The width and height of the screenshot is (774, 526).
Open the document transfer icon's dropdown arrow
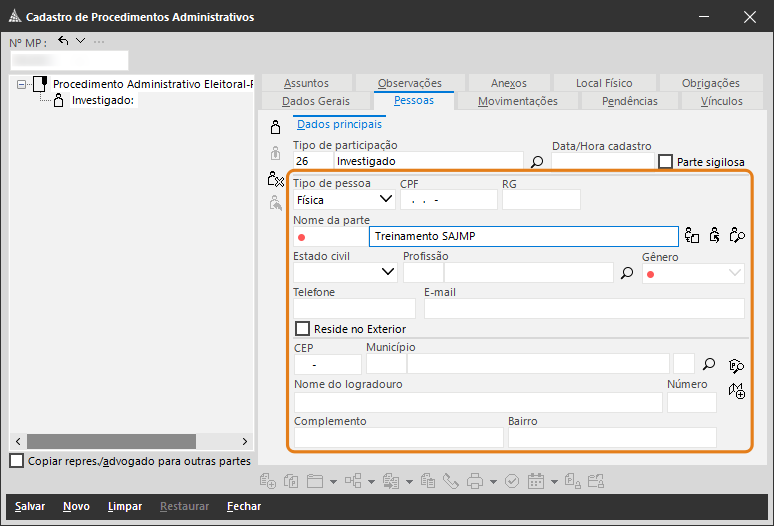[x=409, y=482]
